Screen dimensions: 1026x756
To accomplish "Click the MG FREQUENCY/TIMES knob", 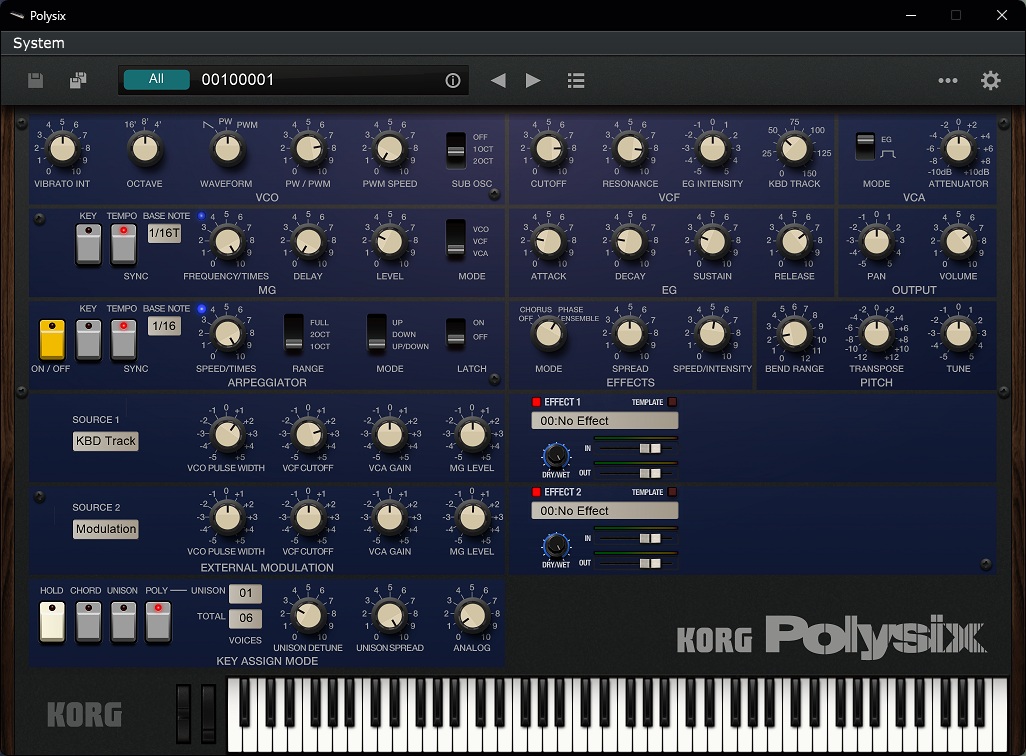I will point(226,242).
